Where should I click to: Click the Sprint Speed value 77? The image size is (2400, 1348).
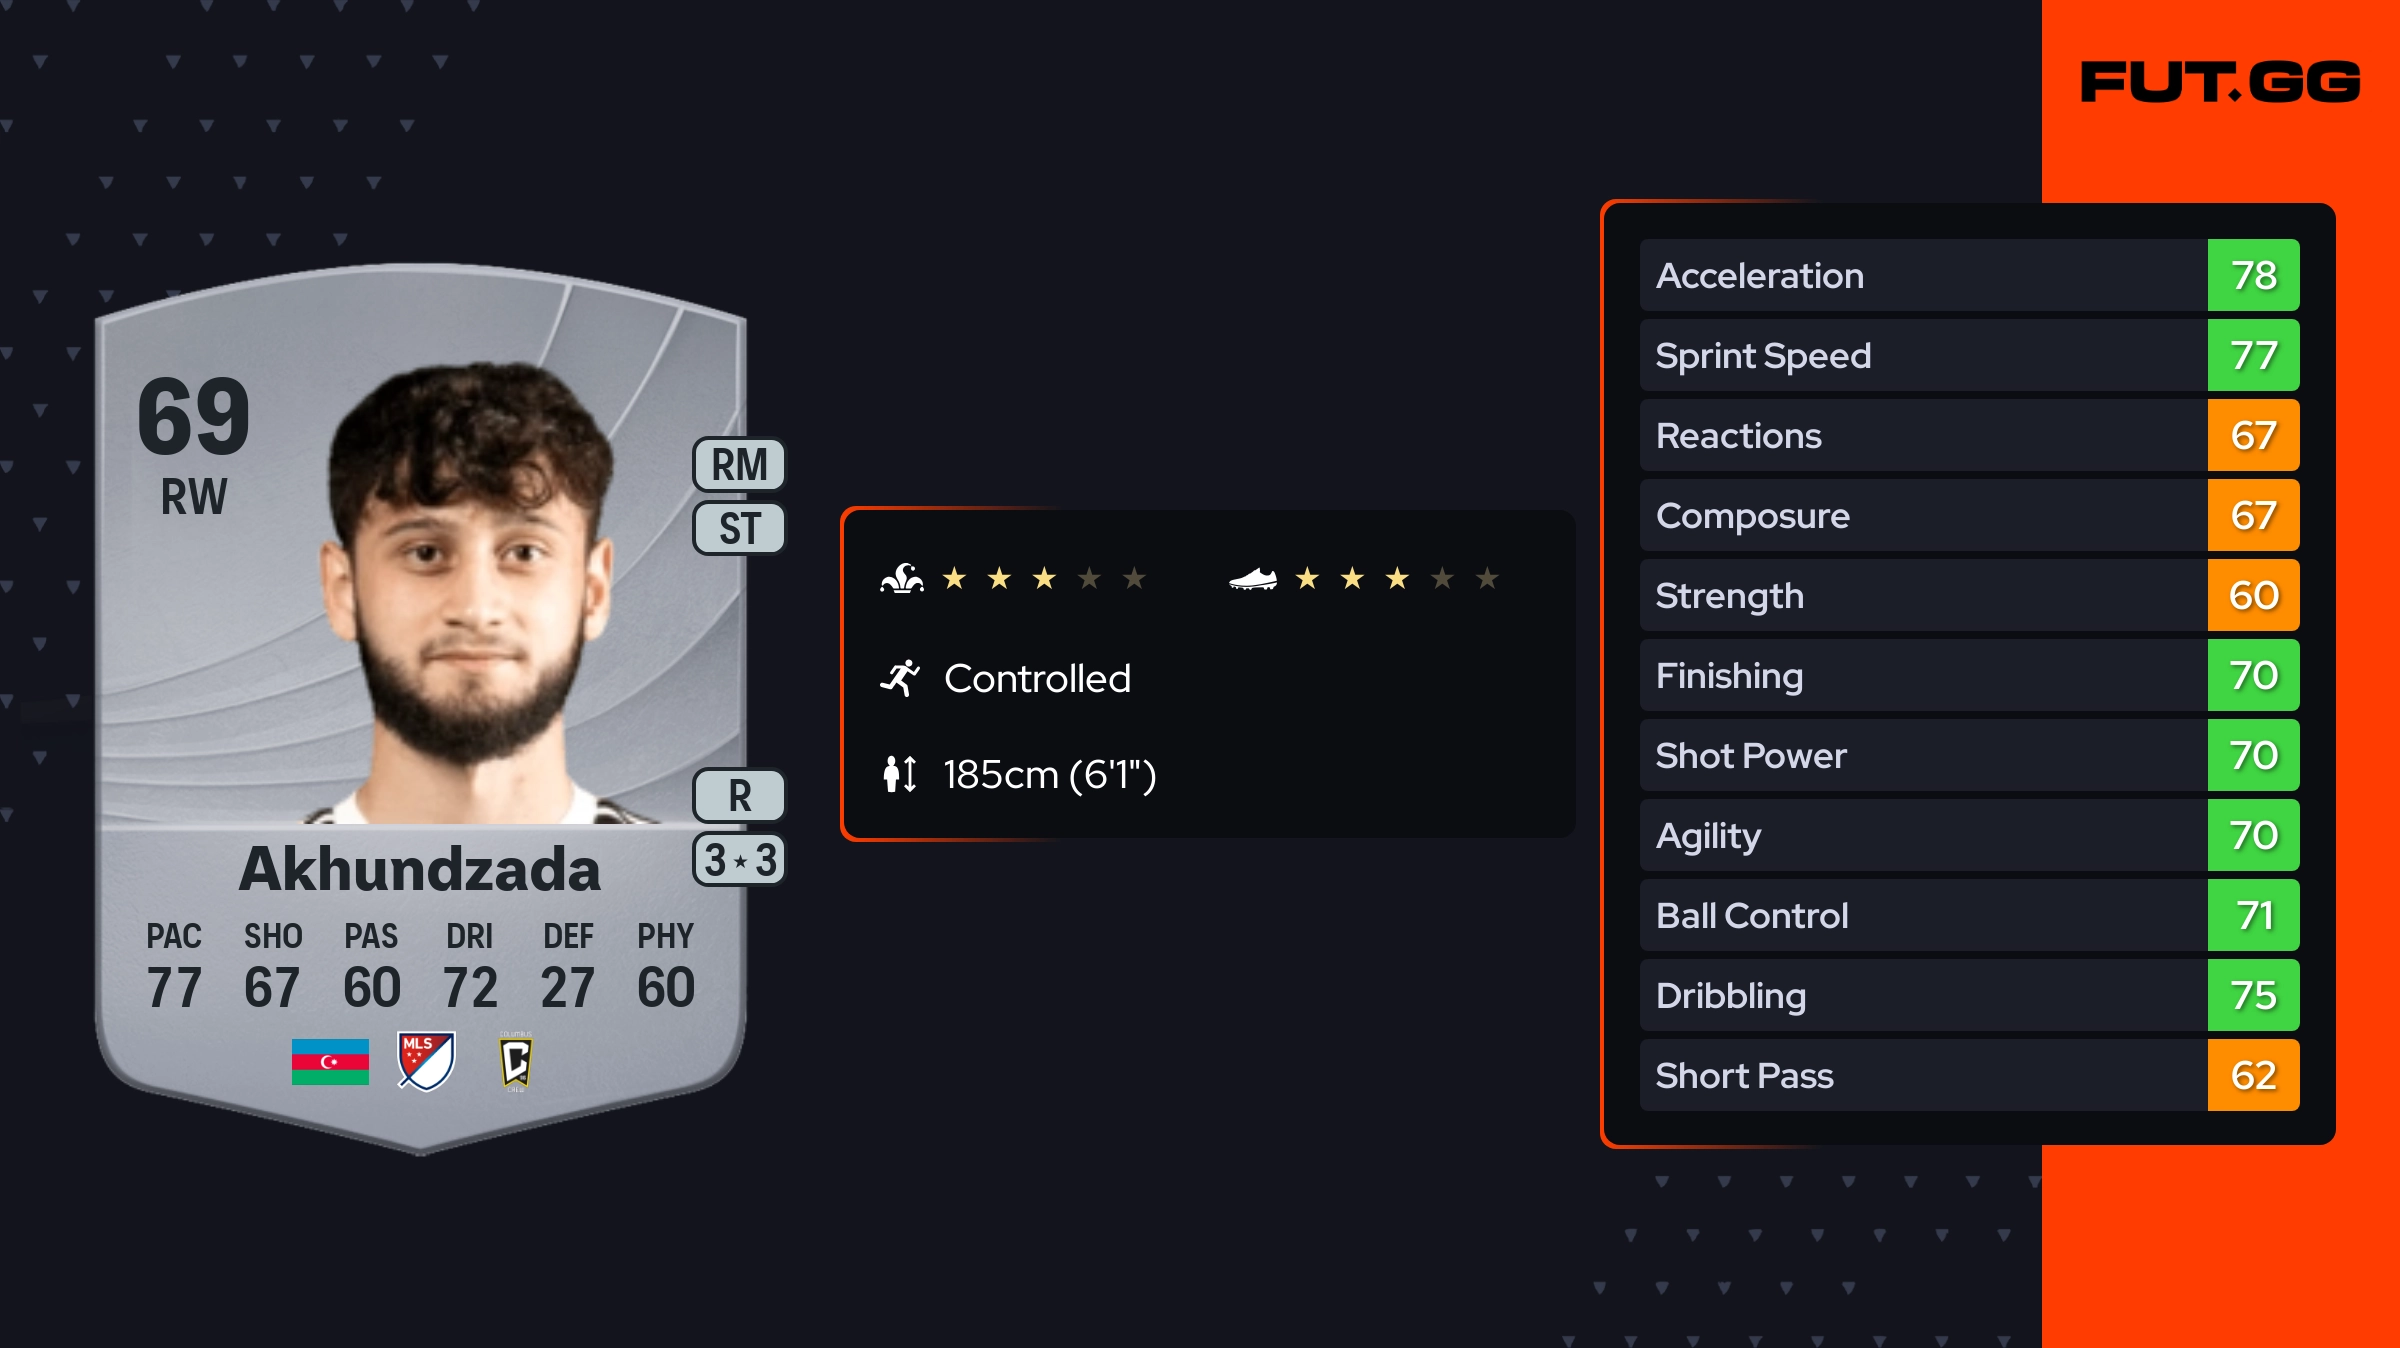click(x=2253, y=355)
